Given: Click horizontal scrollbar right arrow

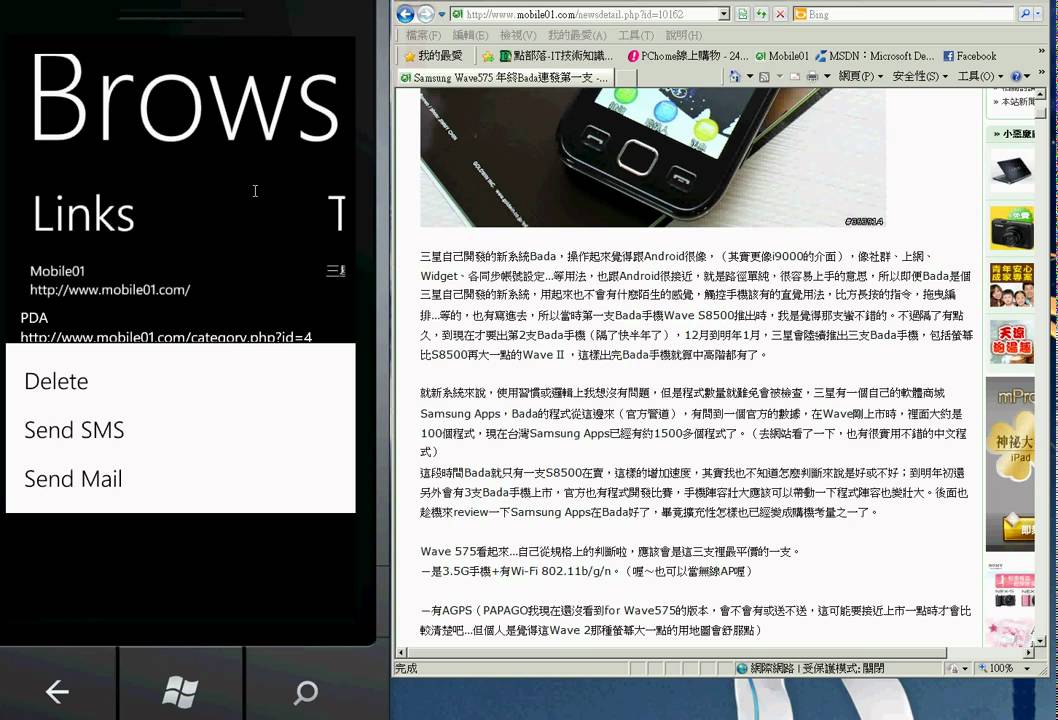Looking at the screenshot, I should coord(1029,653).
